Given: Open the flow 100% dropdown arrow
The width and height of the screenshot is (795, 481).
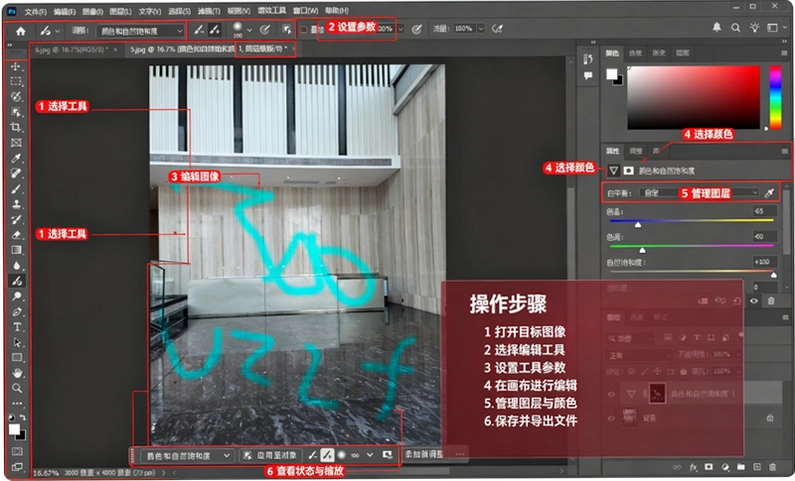Looking at the screenshot, I should [x=481, y=29].
